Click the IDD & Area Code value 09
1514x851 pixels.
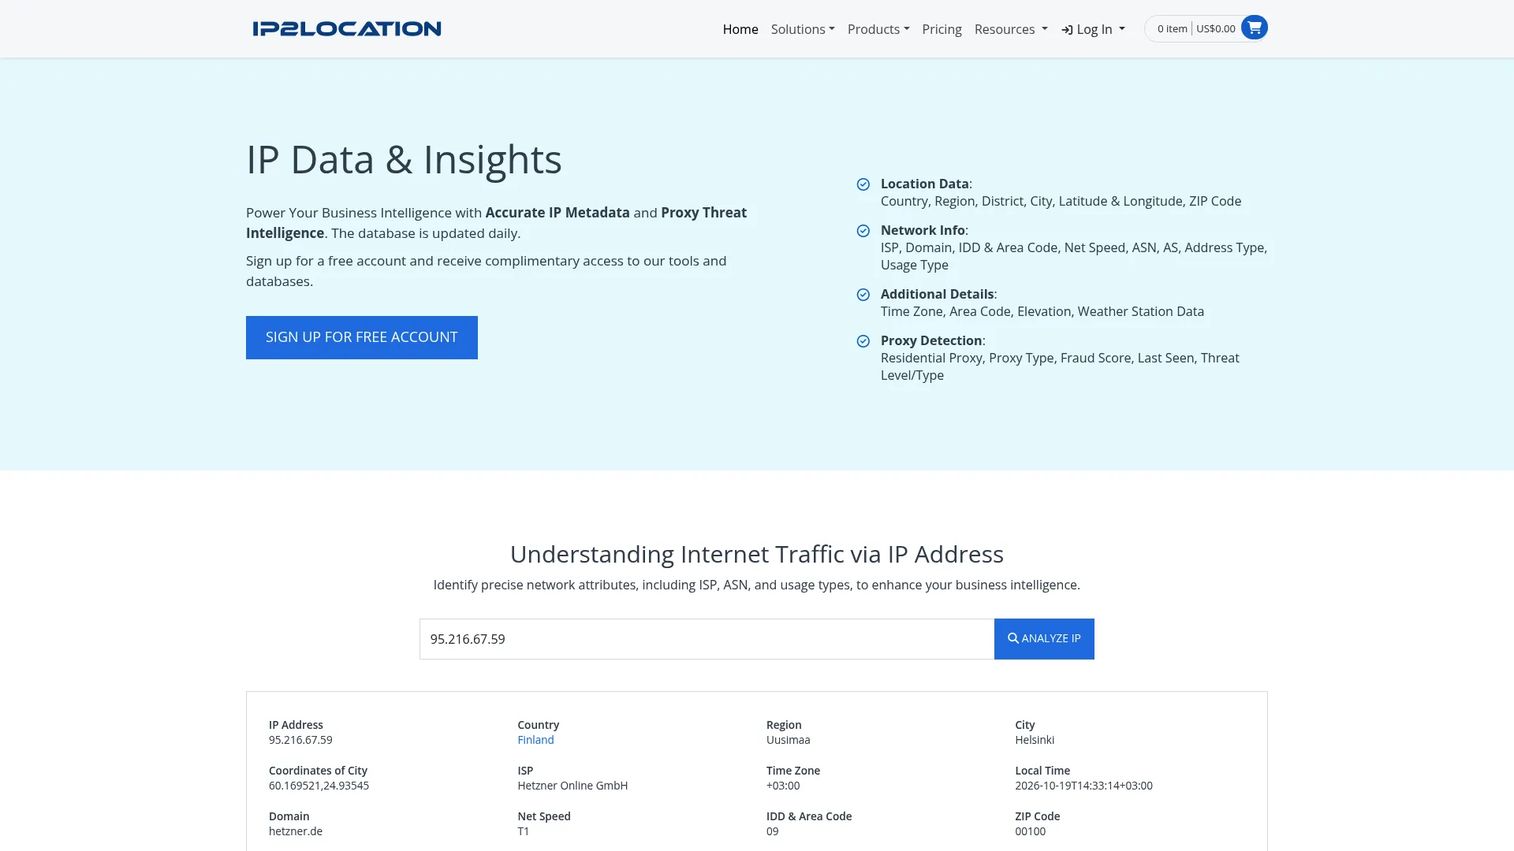point(772,832)
